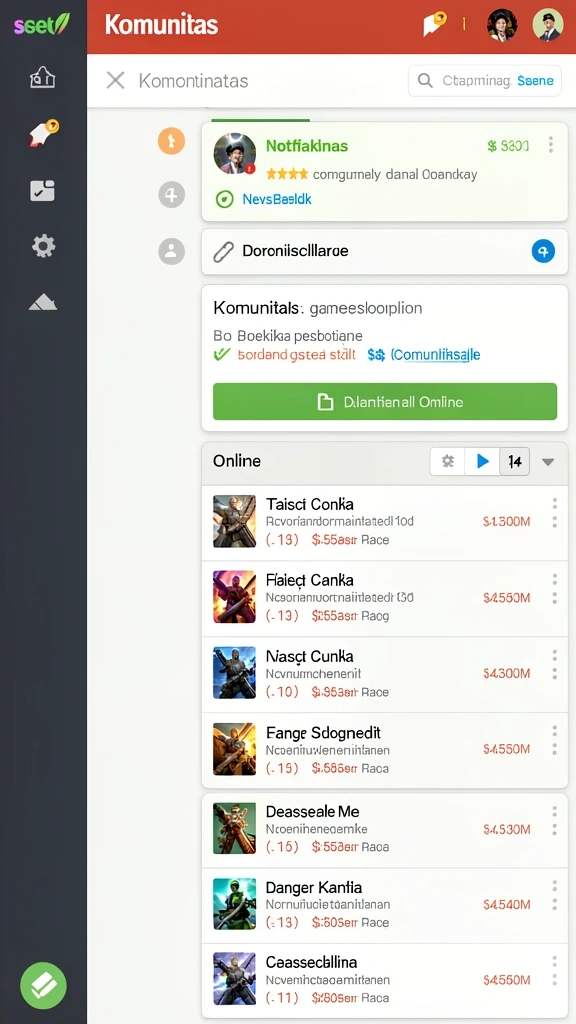Click the gear button in Online header
The image size is (576, 1024).
point(447,461)
